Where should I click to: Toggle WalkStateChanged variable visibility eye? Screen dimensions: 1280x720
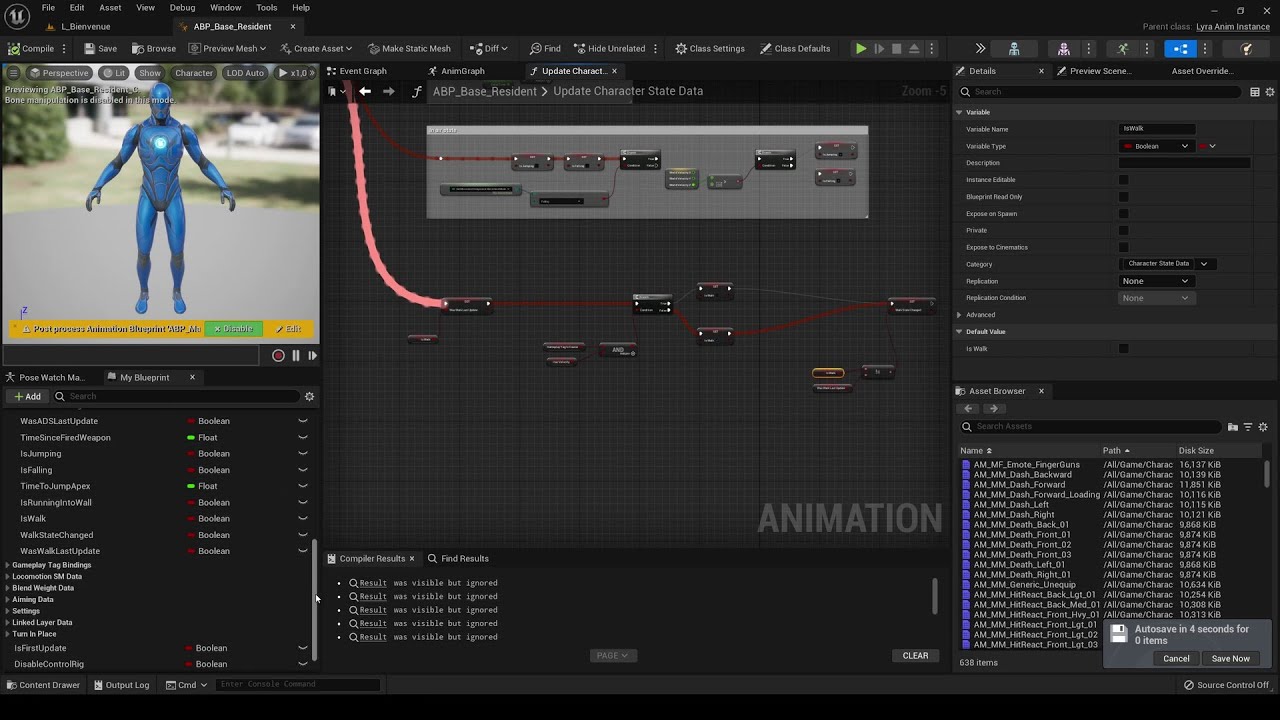(x=302, y=535)
